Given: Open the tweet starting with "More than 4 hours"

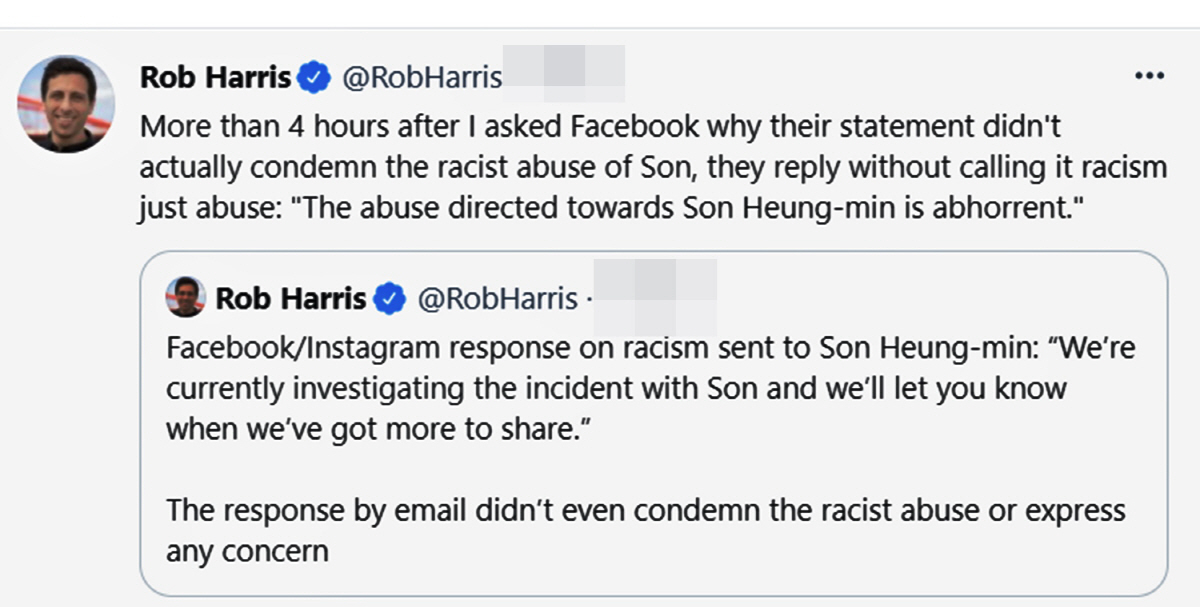Looking at the screenshot, I should (653, 167).
